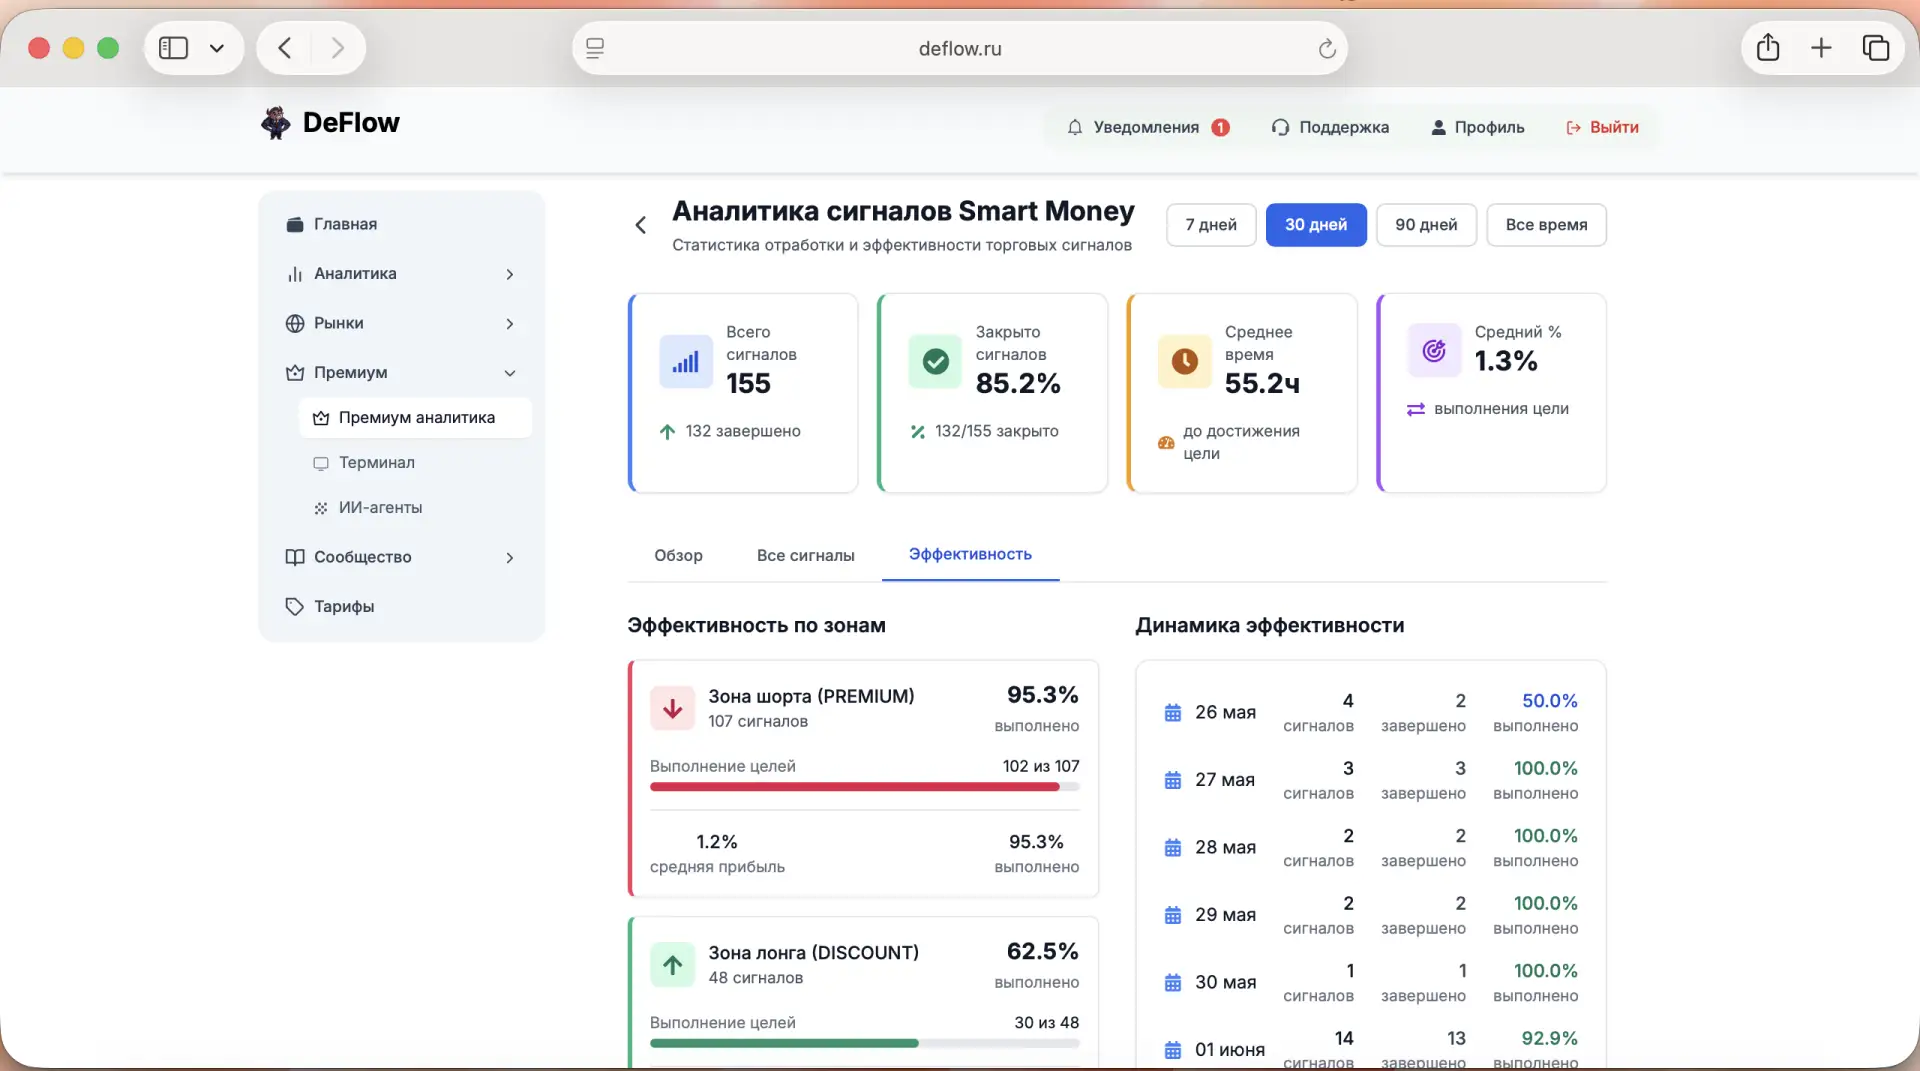Expand the Рынки sidebar section
The width and height of the screenshot is (1920, 1071).
coord(510,324)
